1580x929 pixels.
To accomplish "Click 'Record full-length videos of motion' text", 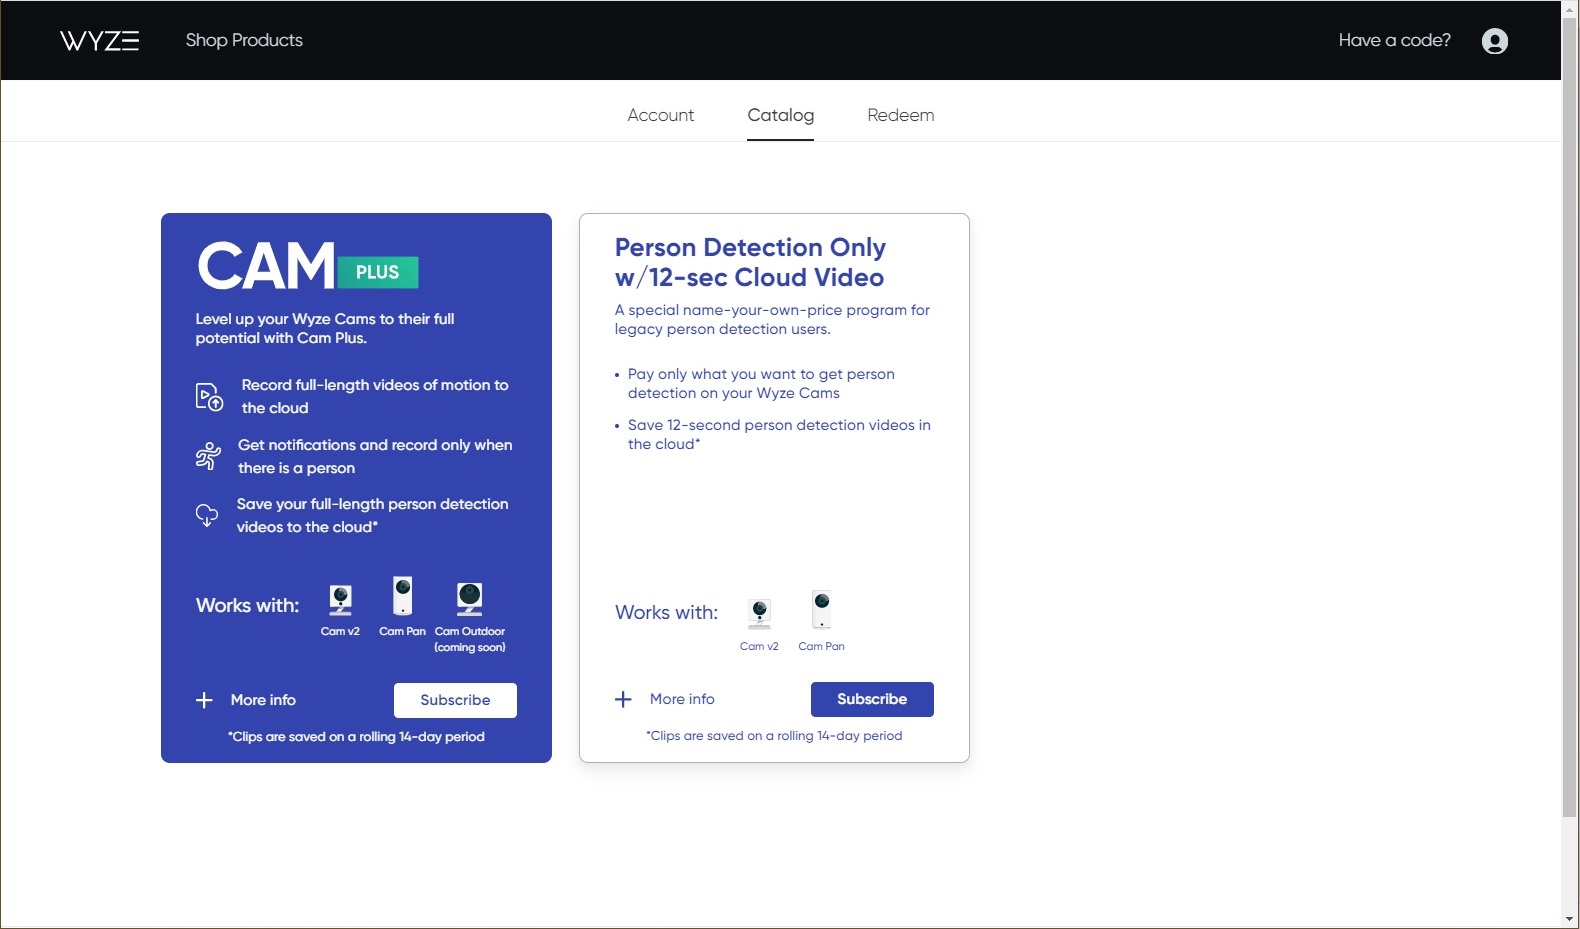I will pyautogui.click(x=375, y=396).
